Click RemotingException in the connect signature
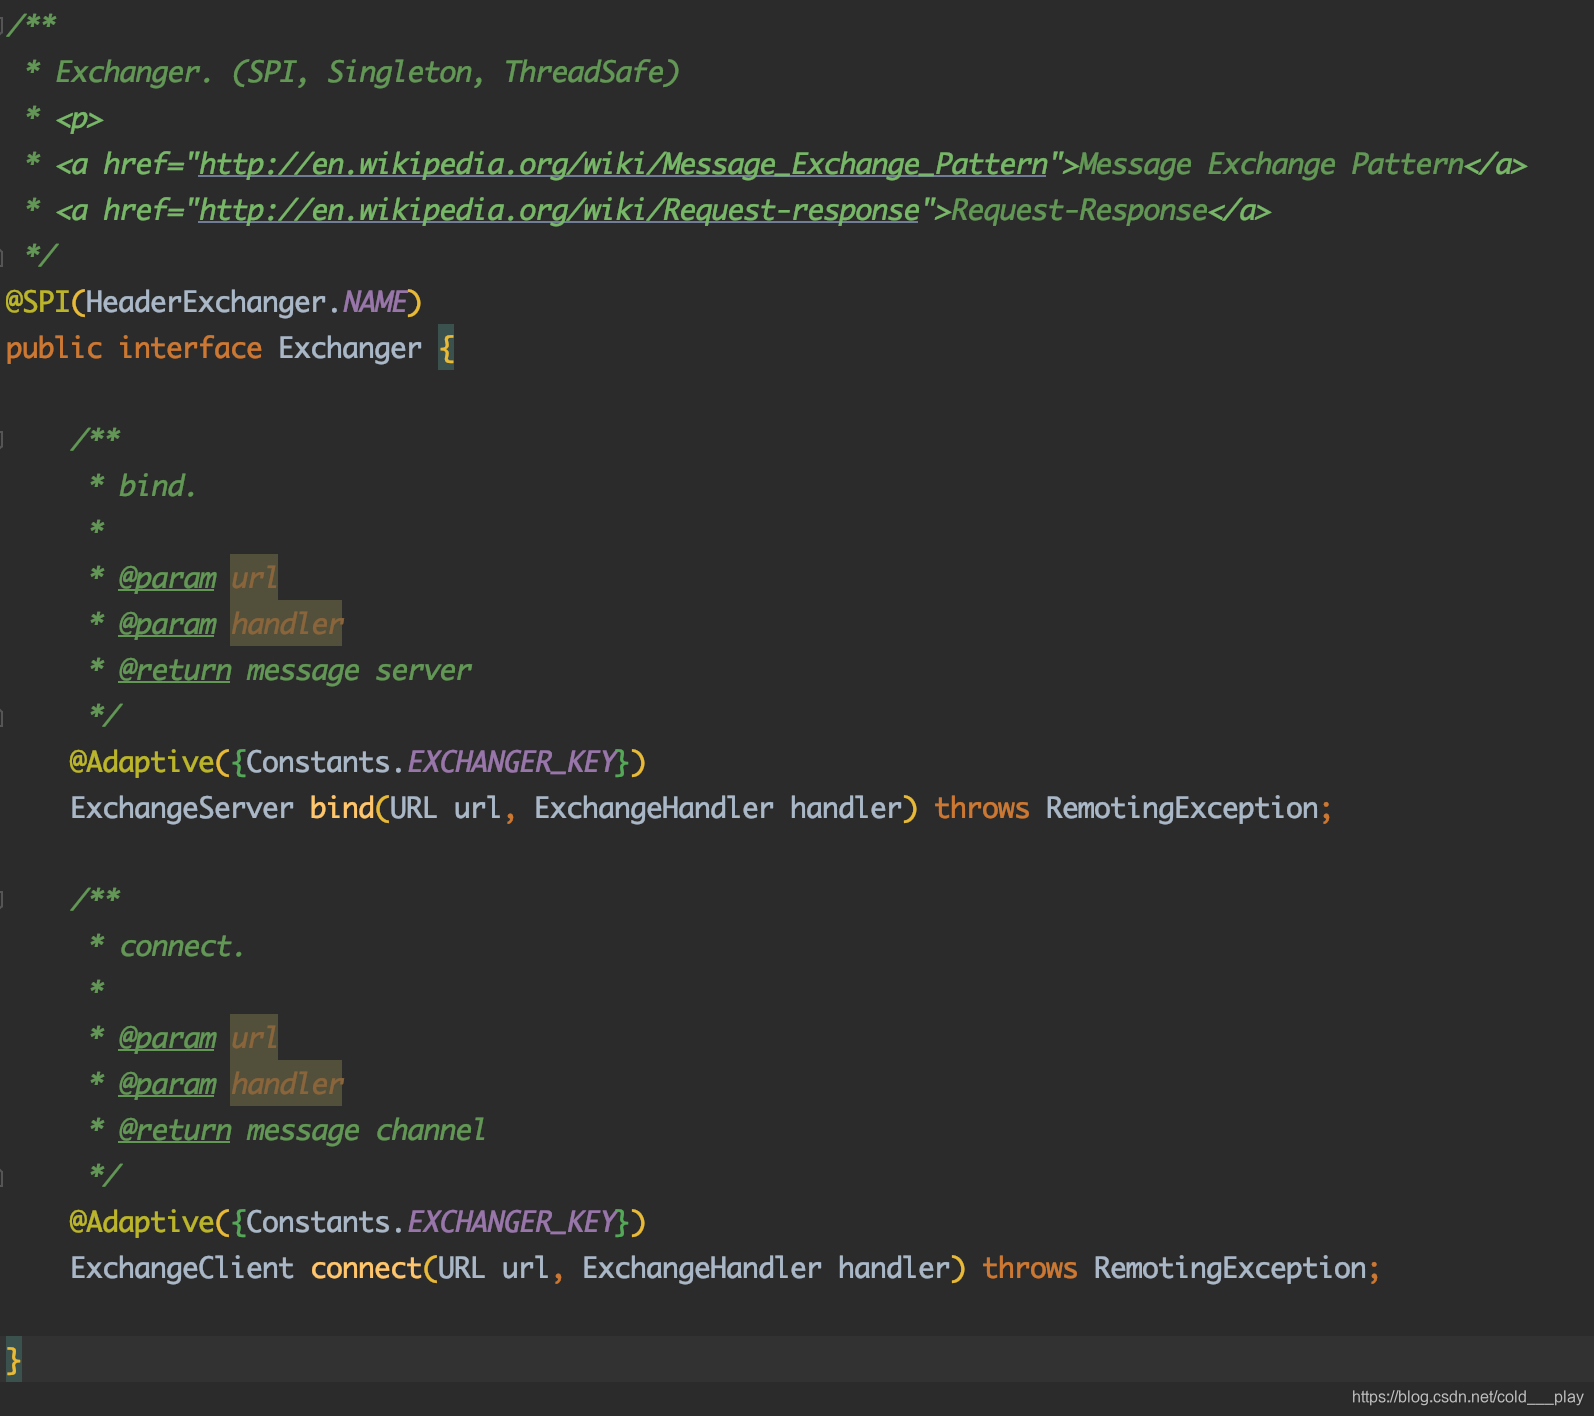 (1230, 1268)
